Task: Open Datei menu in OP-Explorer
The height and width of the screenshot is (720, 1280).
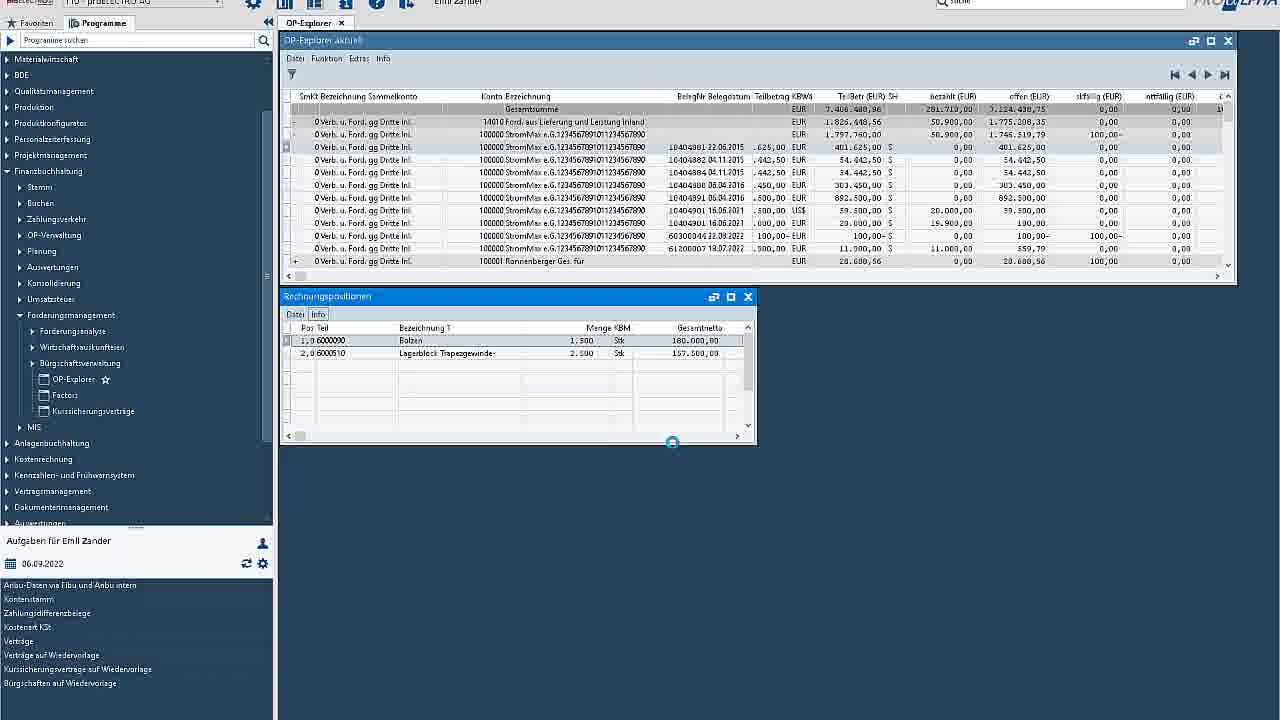Action: tap(295, 59)
